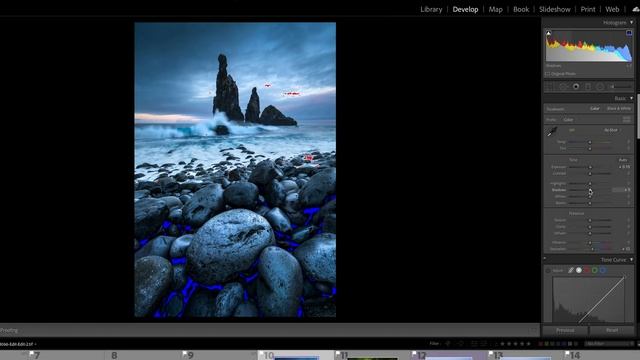Select the Graduated Filter tool
Viewport: 640px width, 360px height.
[x=588, y=87]
